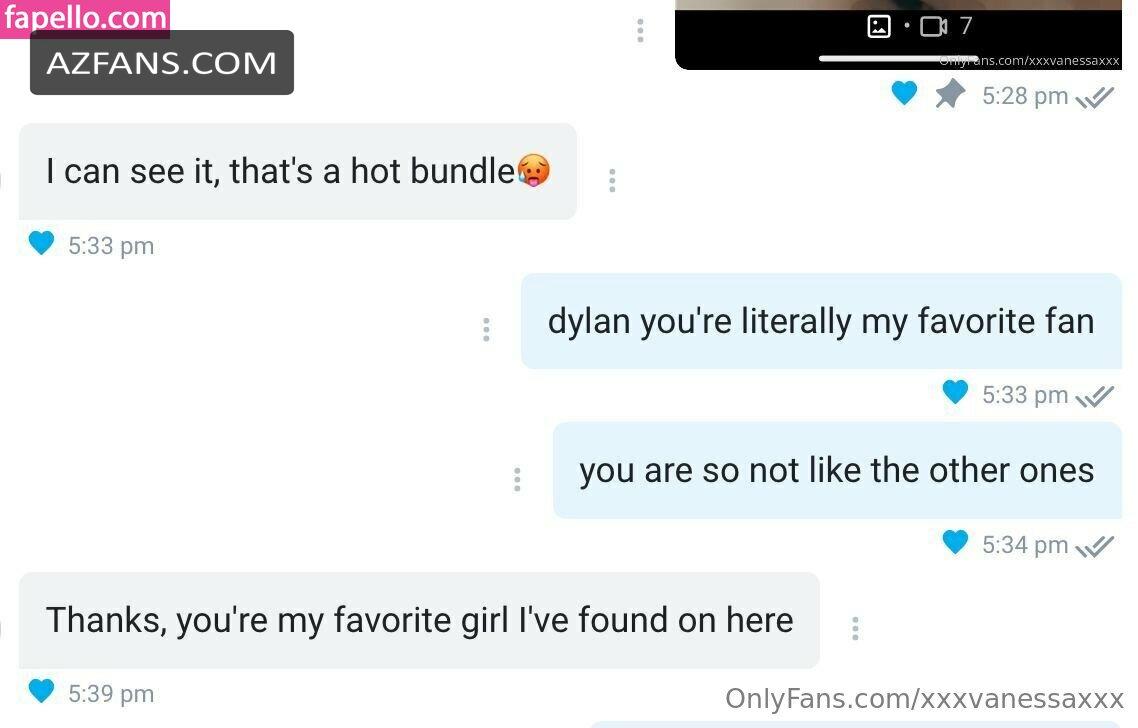This screenshot has width=1138, height=728.
Task: Click the fapello.com watermark link
Action: tap(85, 17)
